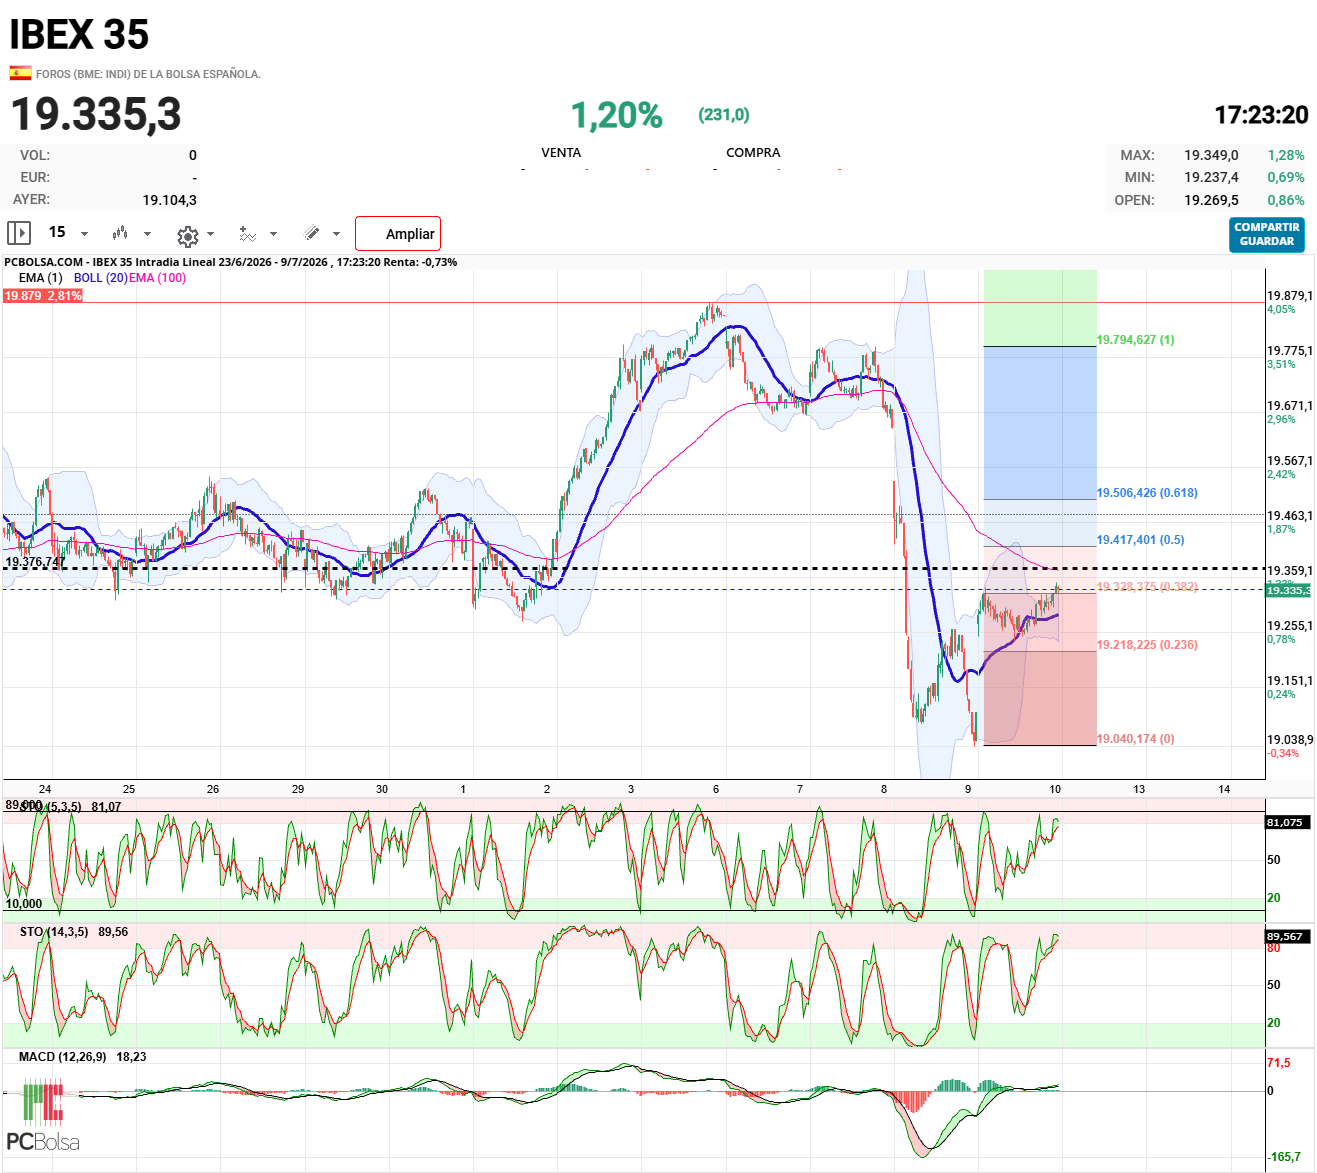Toggle the side panel icon

19,233
